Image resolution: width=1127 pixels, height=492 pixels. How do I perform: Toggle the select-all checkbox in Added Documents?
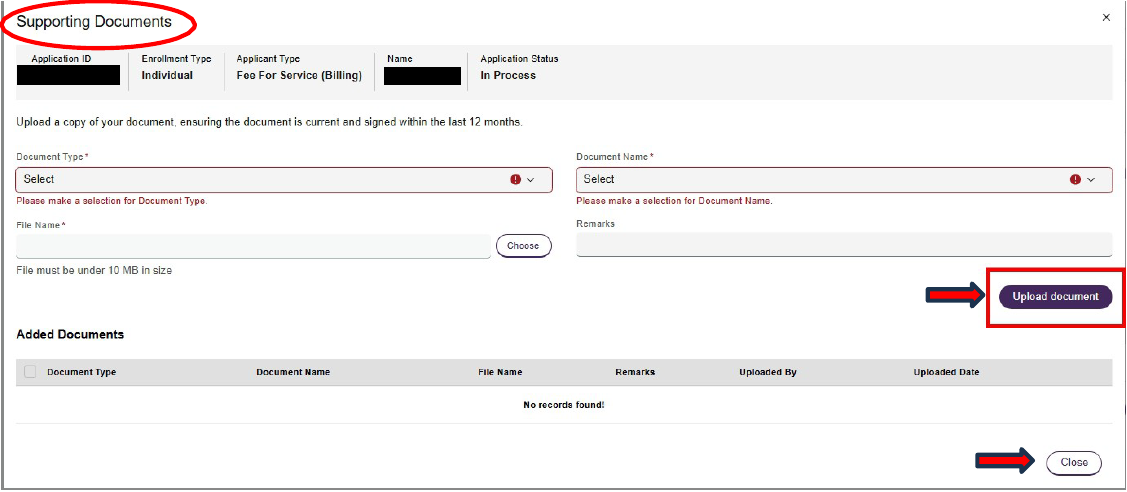[x=30, y=372]
